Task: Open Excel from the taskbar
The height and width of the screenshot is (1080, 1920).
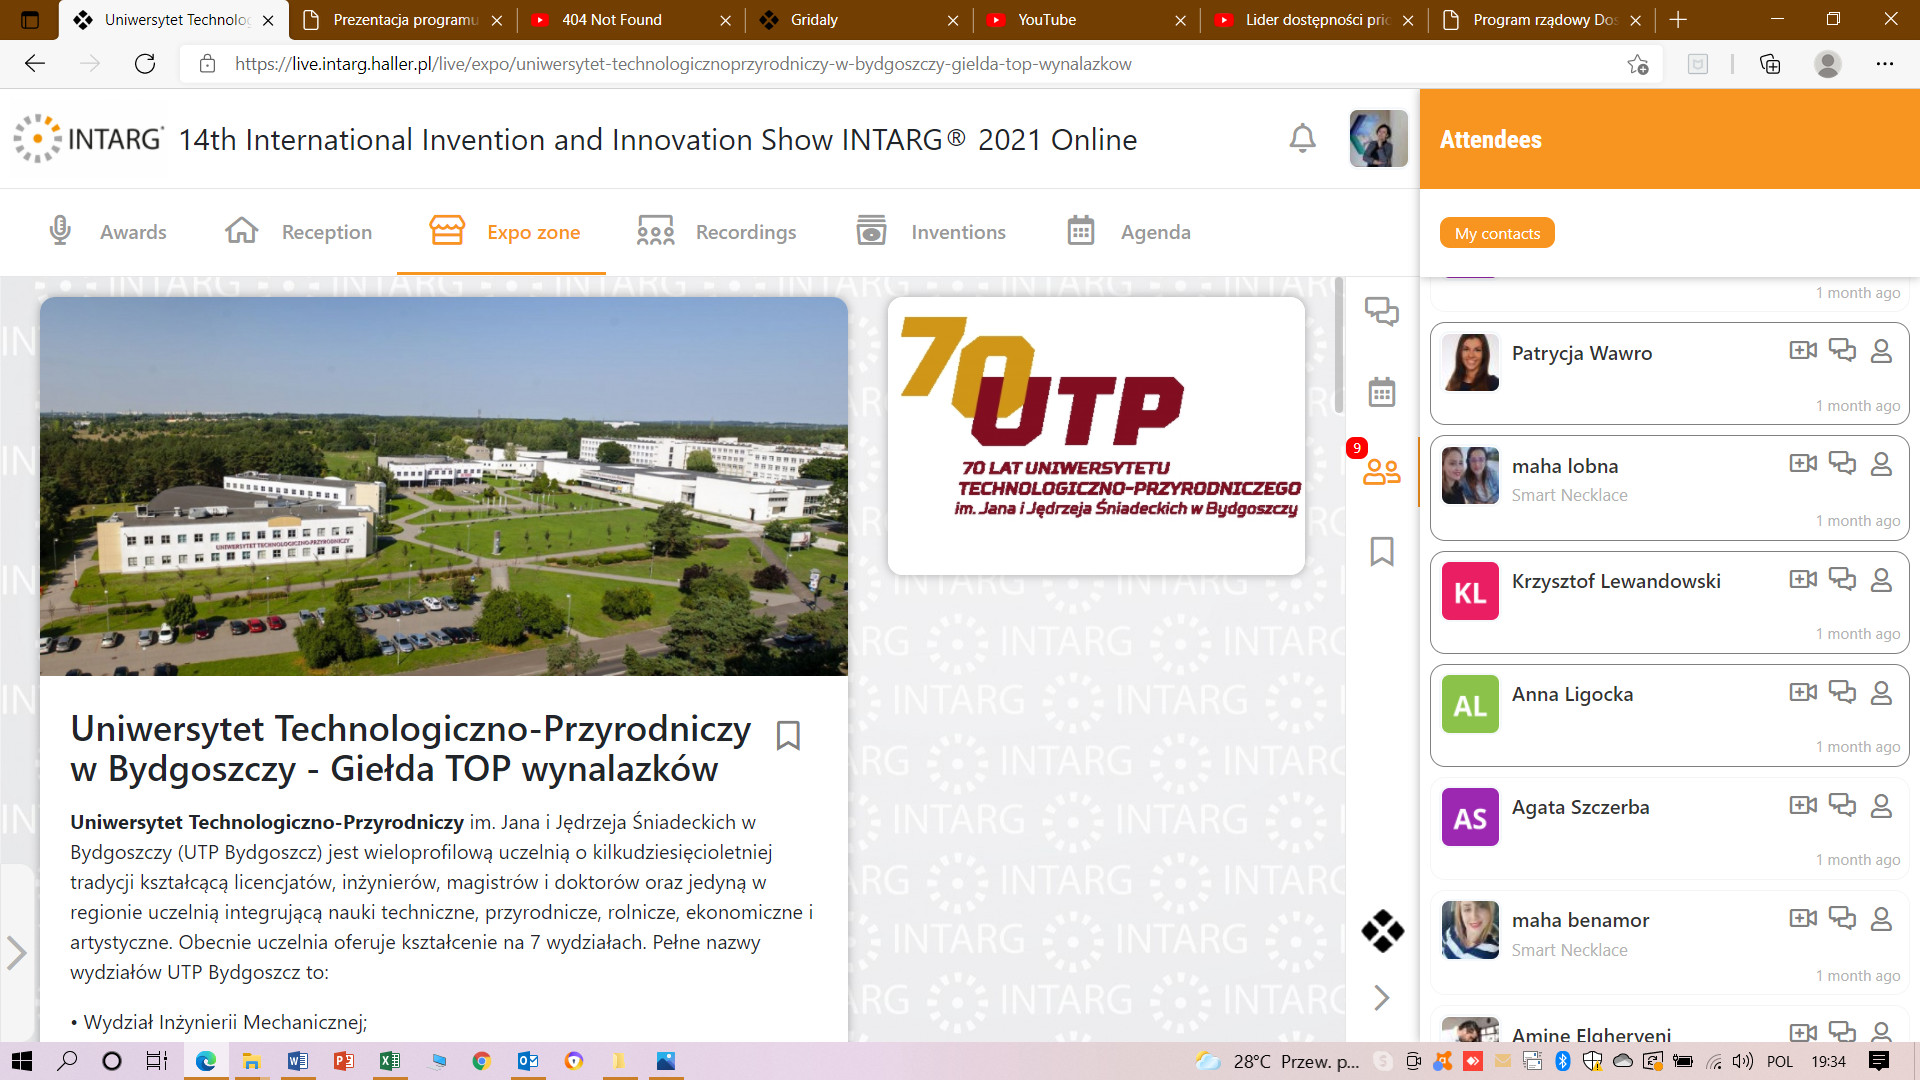Action: click(389, 1061)
